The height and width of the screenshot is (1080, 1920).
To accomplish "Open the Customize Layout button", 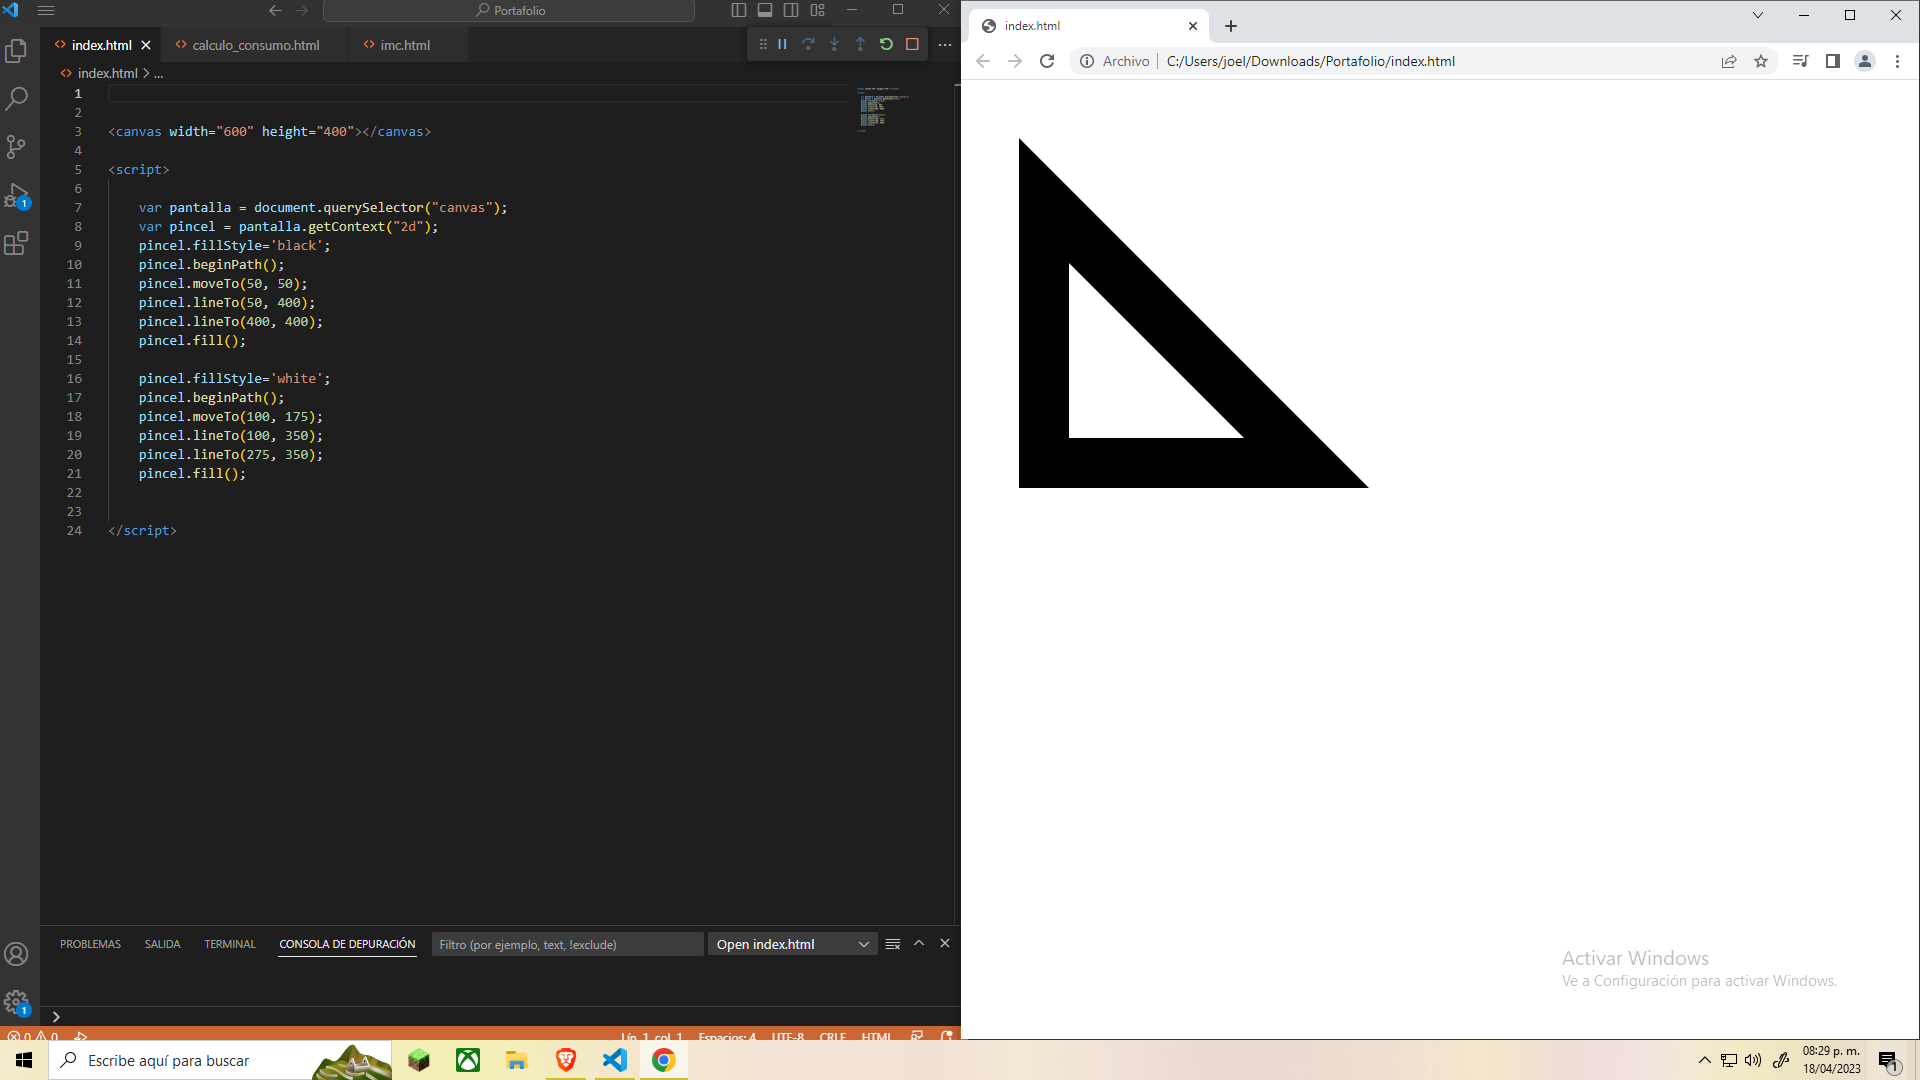I will 817,10.
